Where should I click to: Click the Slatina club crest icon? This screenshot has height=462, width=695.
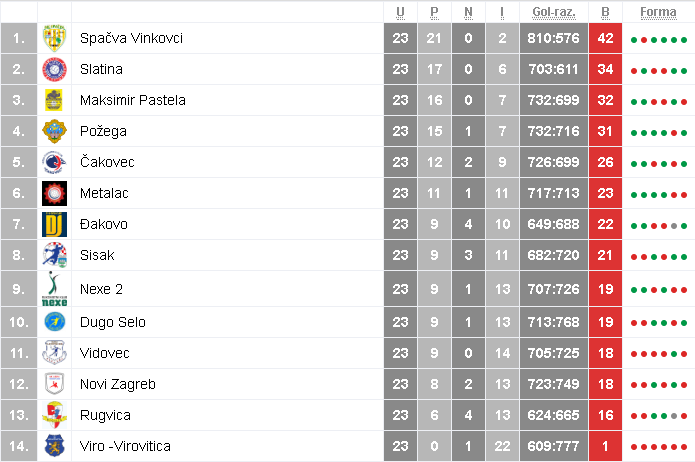tap(53, 70)
